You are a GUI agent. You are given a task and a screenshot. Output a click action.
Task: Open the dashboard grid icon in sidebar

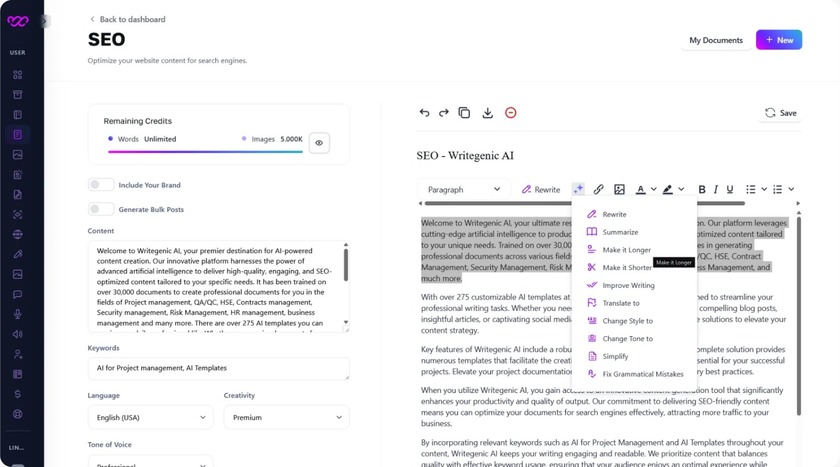click(x=18, y=74)
